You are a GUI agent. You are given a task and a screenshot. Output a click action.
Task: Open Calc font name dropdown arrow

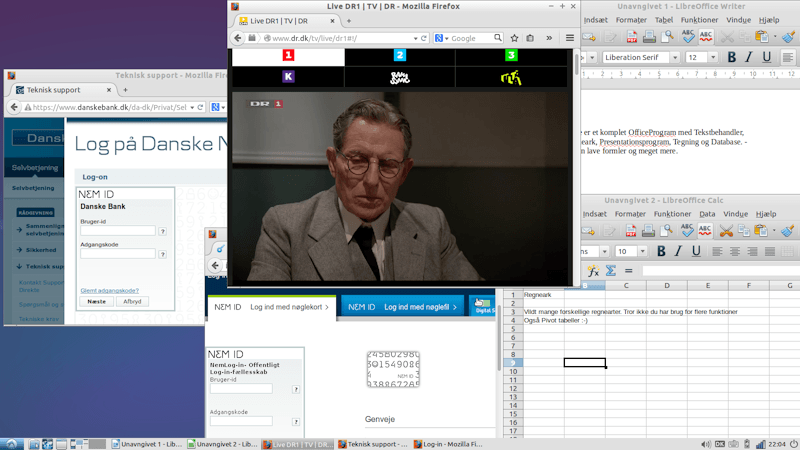[605, 251]
